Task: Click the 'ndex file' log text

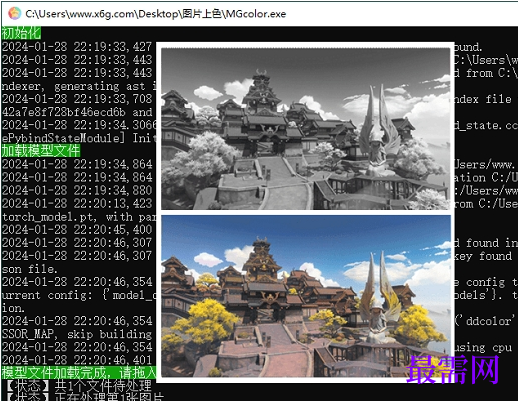Action: click(x=483, y=99)
